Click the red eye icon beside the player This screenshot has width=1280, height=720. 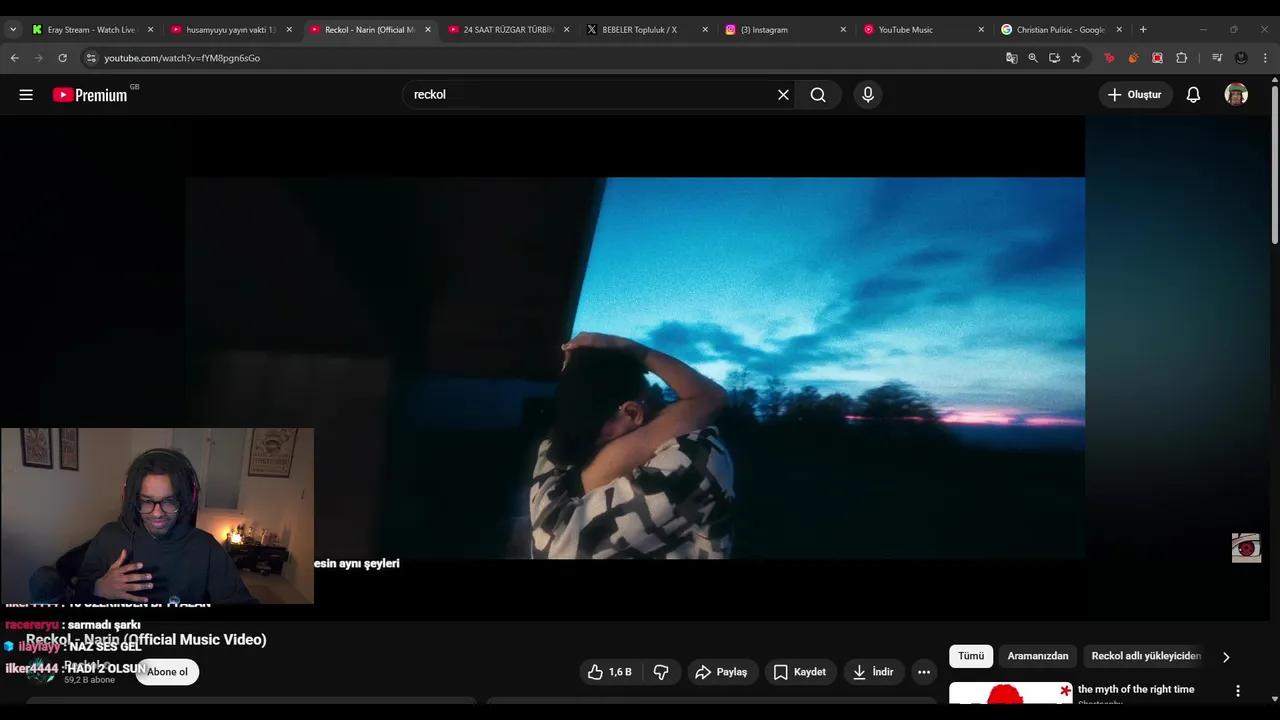(1246, 548)
